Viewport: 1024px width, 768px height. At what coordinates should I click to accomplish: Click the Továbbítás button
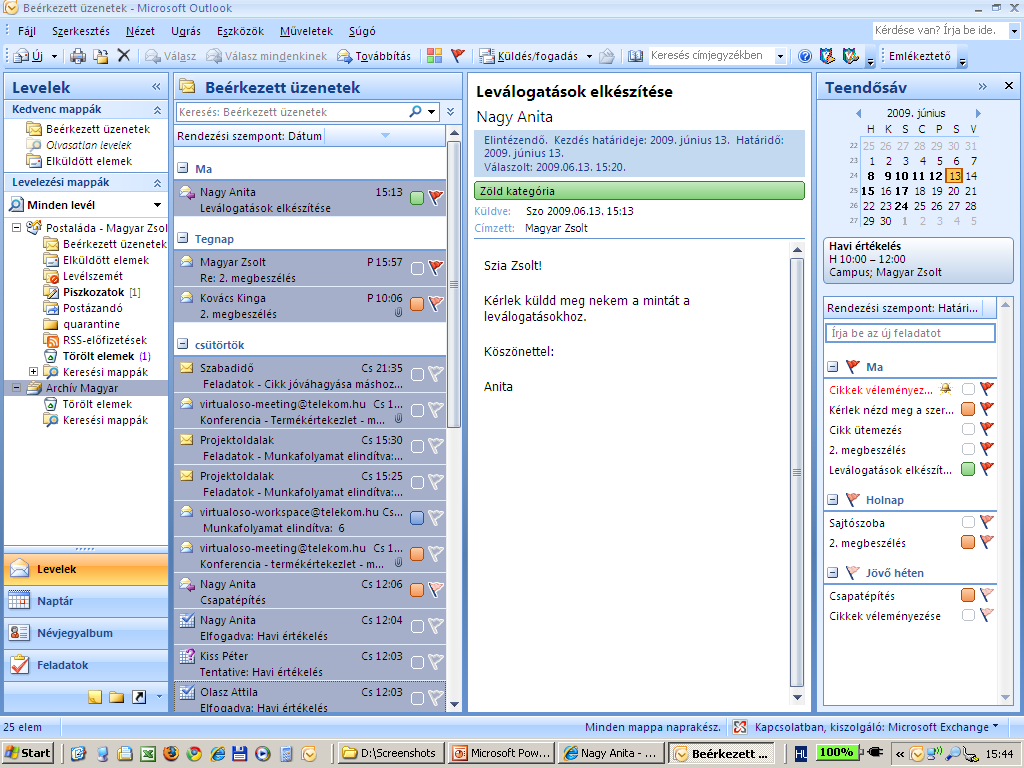click(374, 56)
